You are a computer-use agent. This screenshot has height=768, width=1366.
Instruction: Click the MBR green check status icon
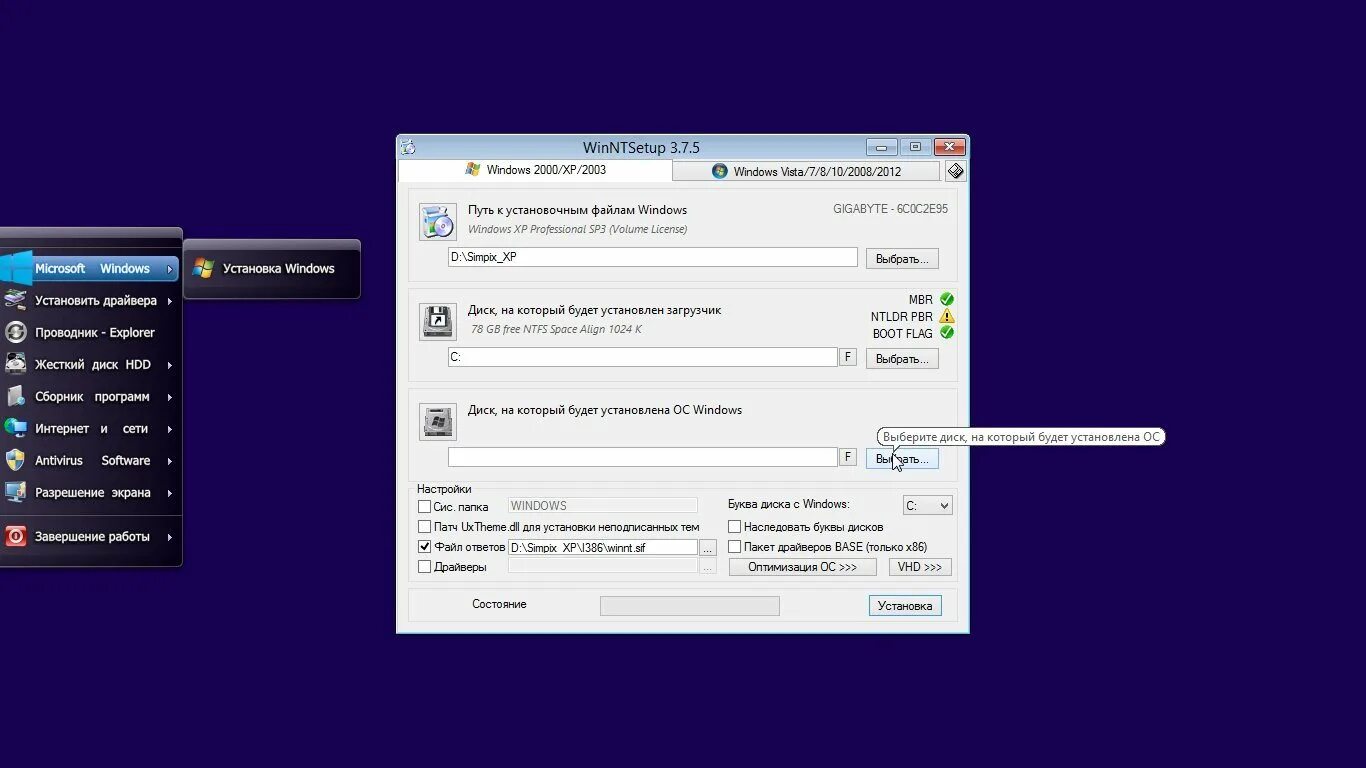click(946, 299)
